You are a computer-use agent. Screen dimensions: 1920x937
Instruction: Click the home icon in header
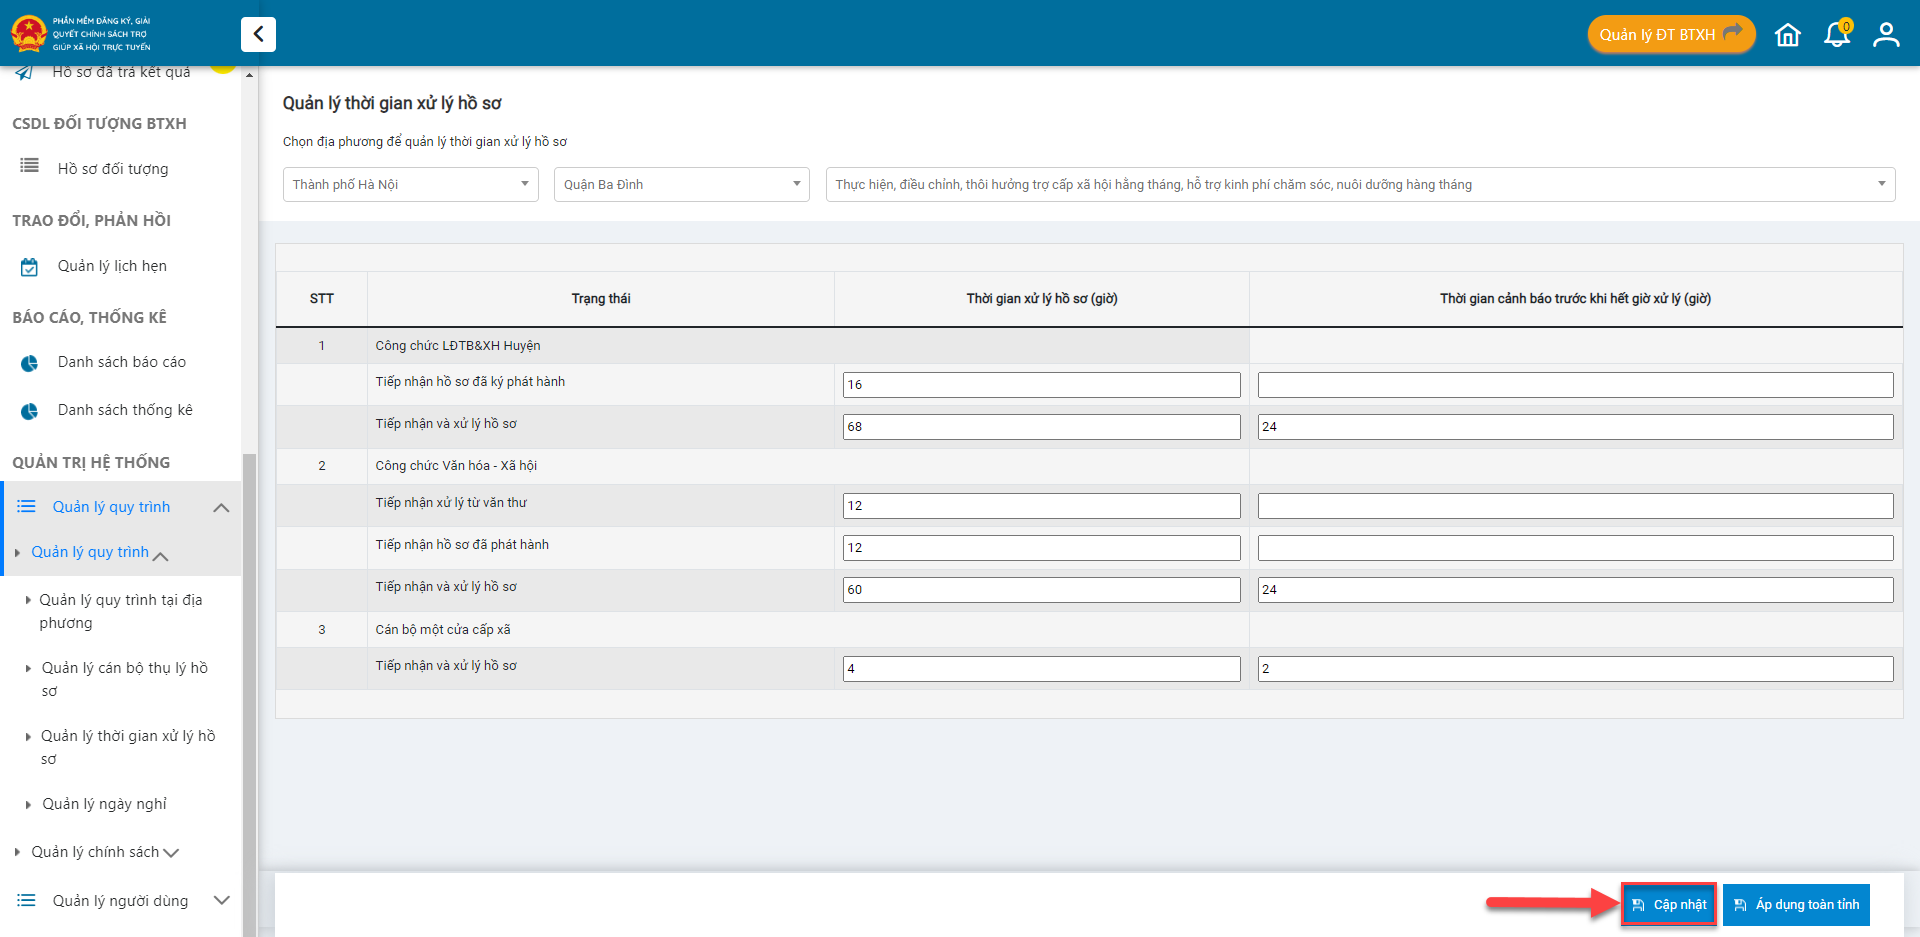[x=1787, y=35]
